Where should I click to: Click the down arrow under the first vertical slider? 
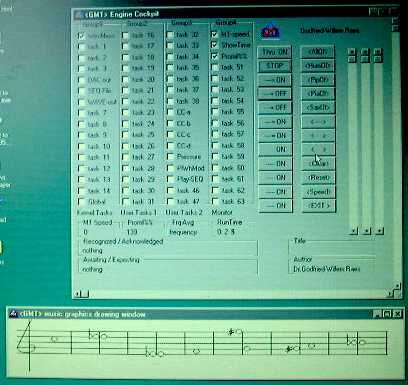click(354, 231)
